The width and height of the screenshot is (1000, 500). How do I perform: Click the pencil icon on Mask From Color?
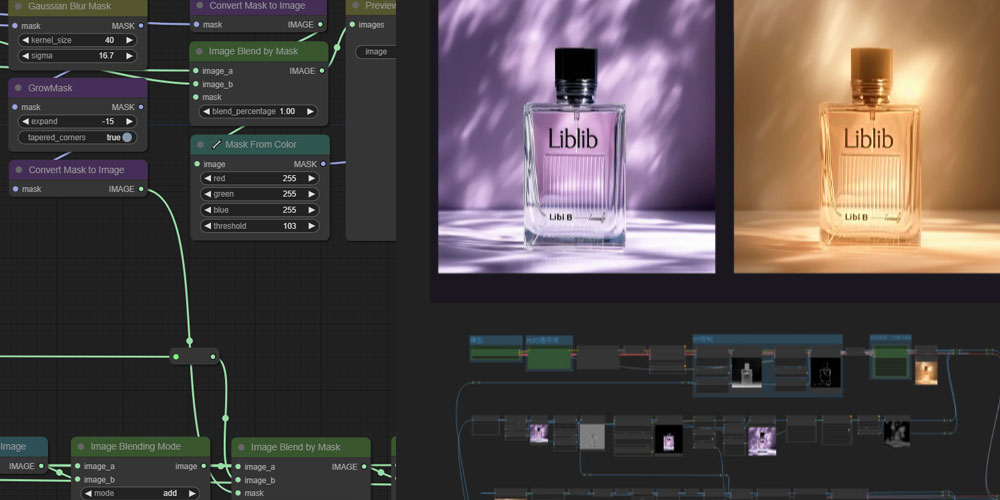[217, 144]
